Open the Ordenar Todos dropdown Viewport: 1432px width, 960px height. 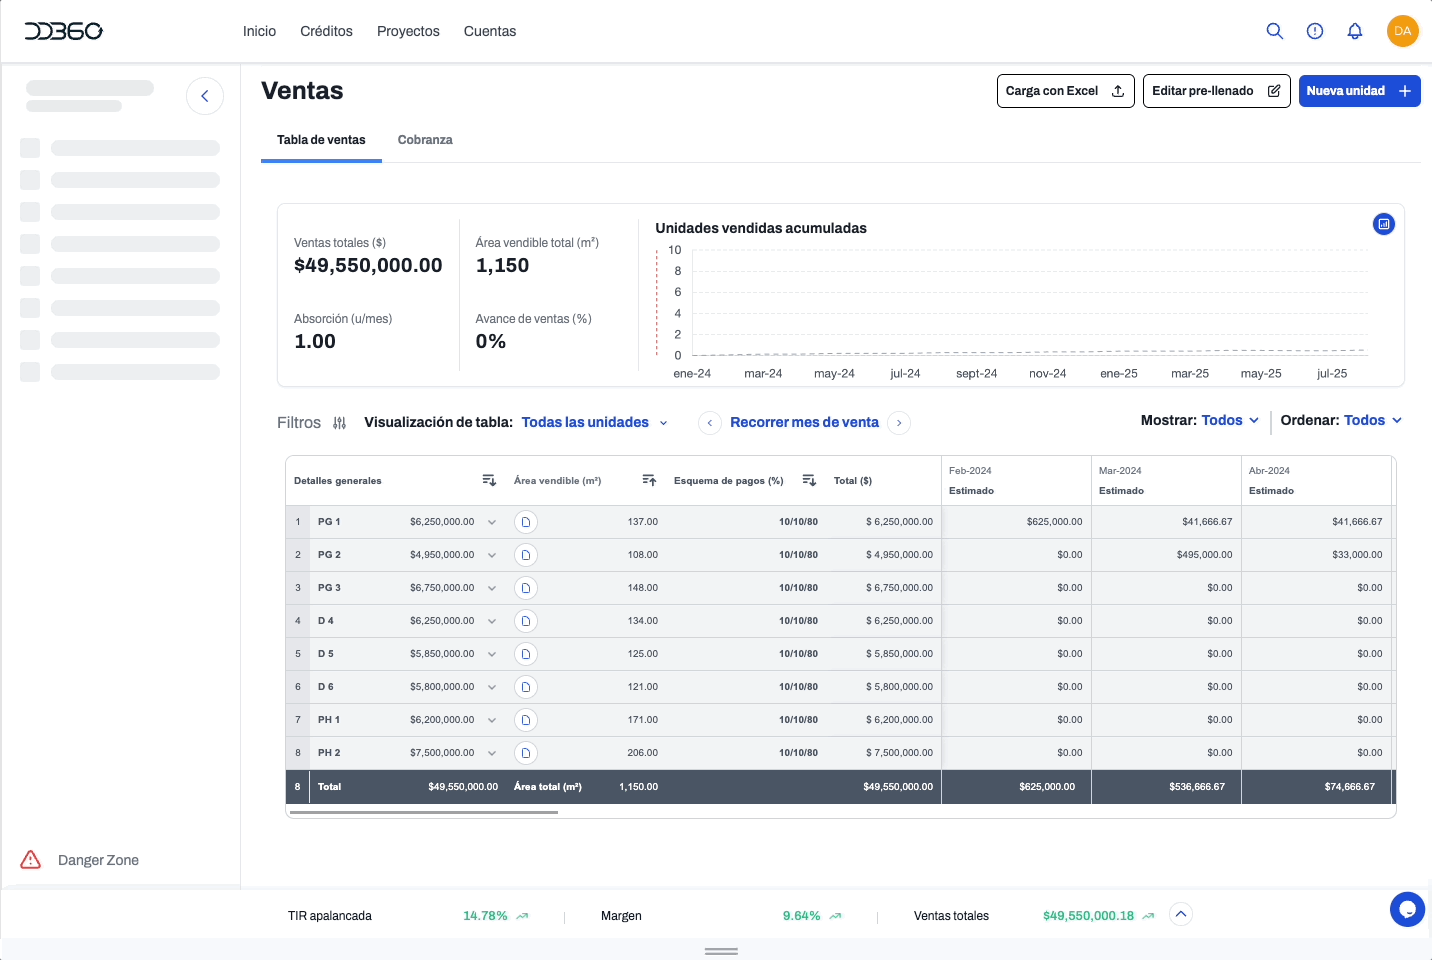click(1372, 421)
